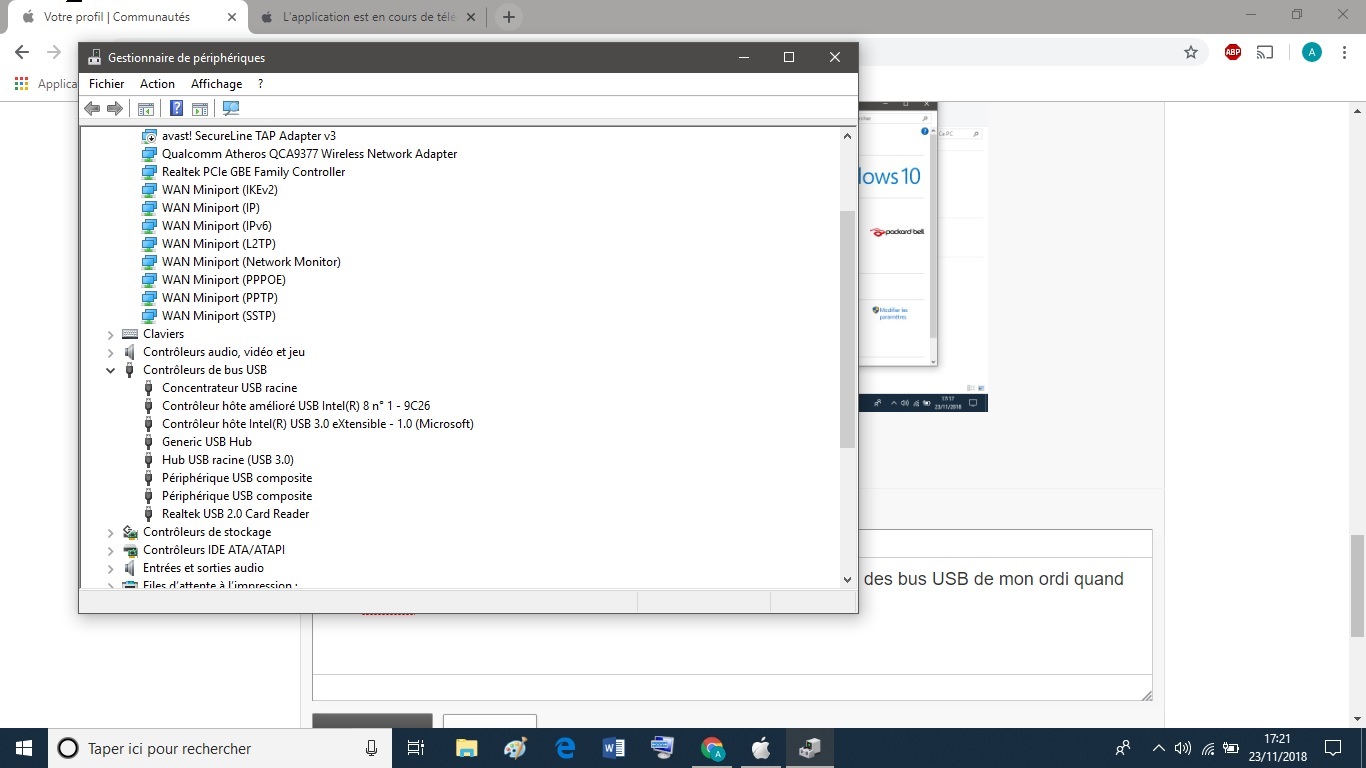The image size is (1366, 768).
Task: Click the Adblock Plus extension icon in Chrome
Action: click(x=1233, y=52)
